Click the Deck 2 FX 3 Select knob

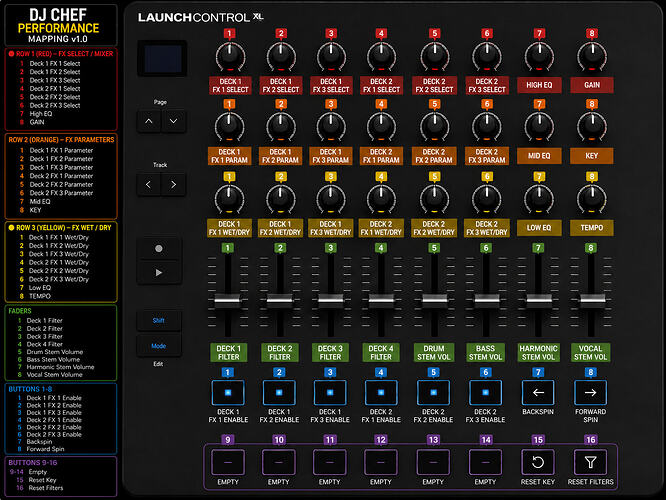[x=487, y=57]
